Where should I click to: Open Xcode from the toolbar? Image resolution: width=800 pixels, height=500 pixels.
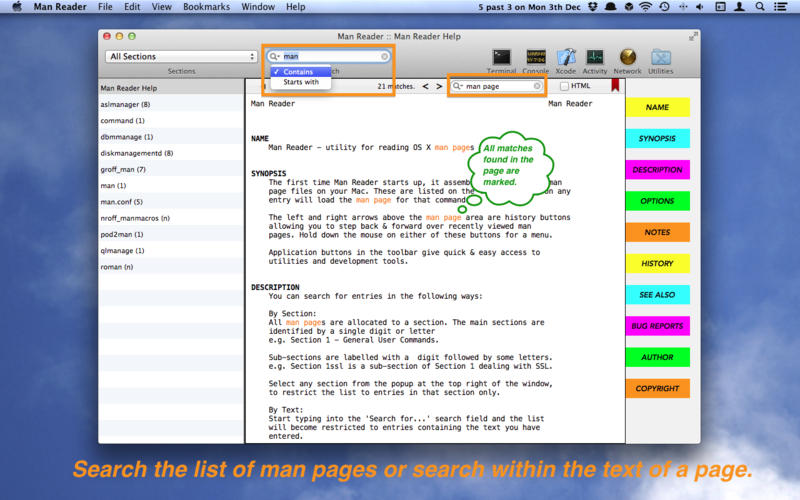coord(566,58)
